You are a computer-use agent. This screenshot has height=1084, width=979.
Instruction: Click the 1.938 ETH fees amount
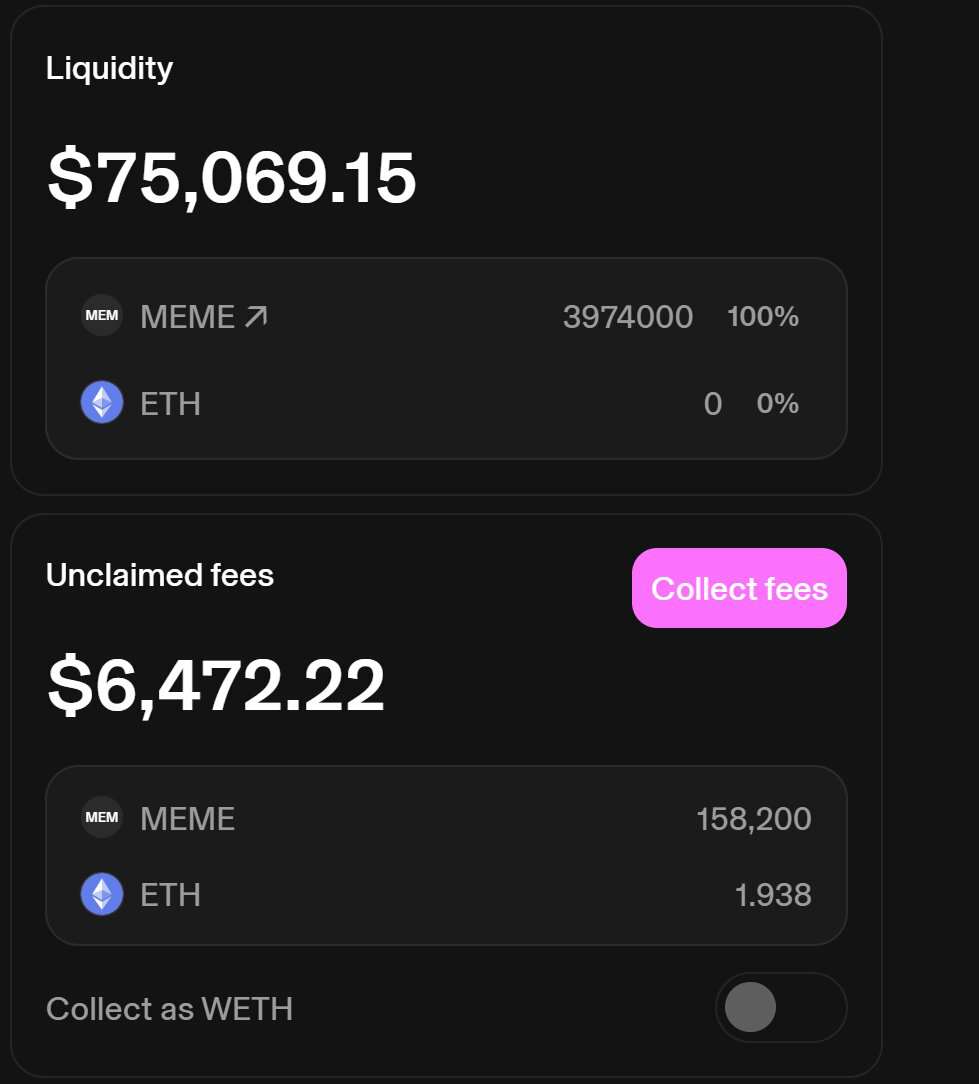(773, 895)
